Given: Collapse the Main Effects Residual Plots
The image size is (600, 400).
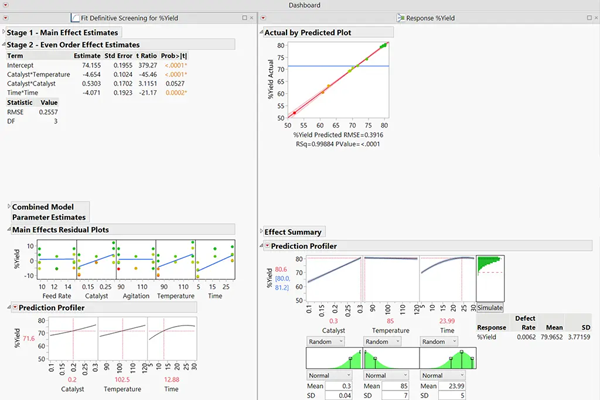Looking at the screenshot, I should [x=4, y=230].
